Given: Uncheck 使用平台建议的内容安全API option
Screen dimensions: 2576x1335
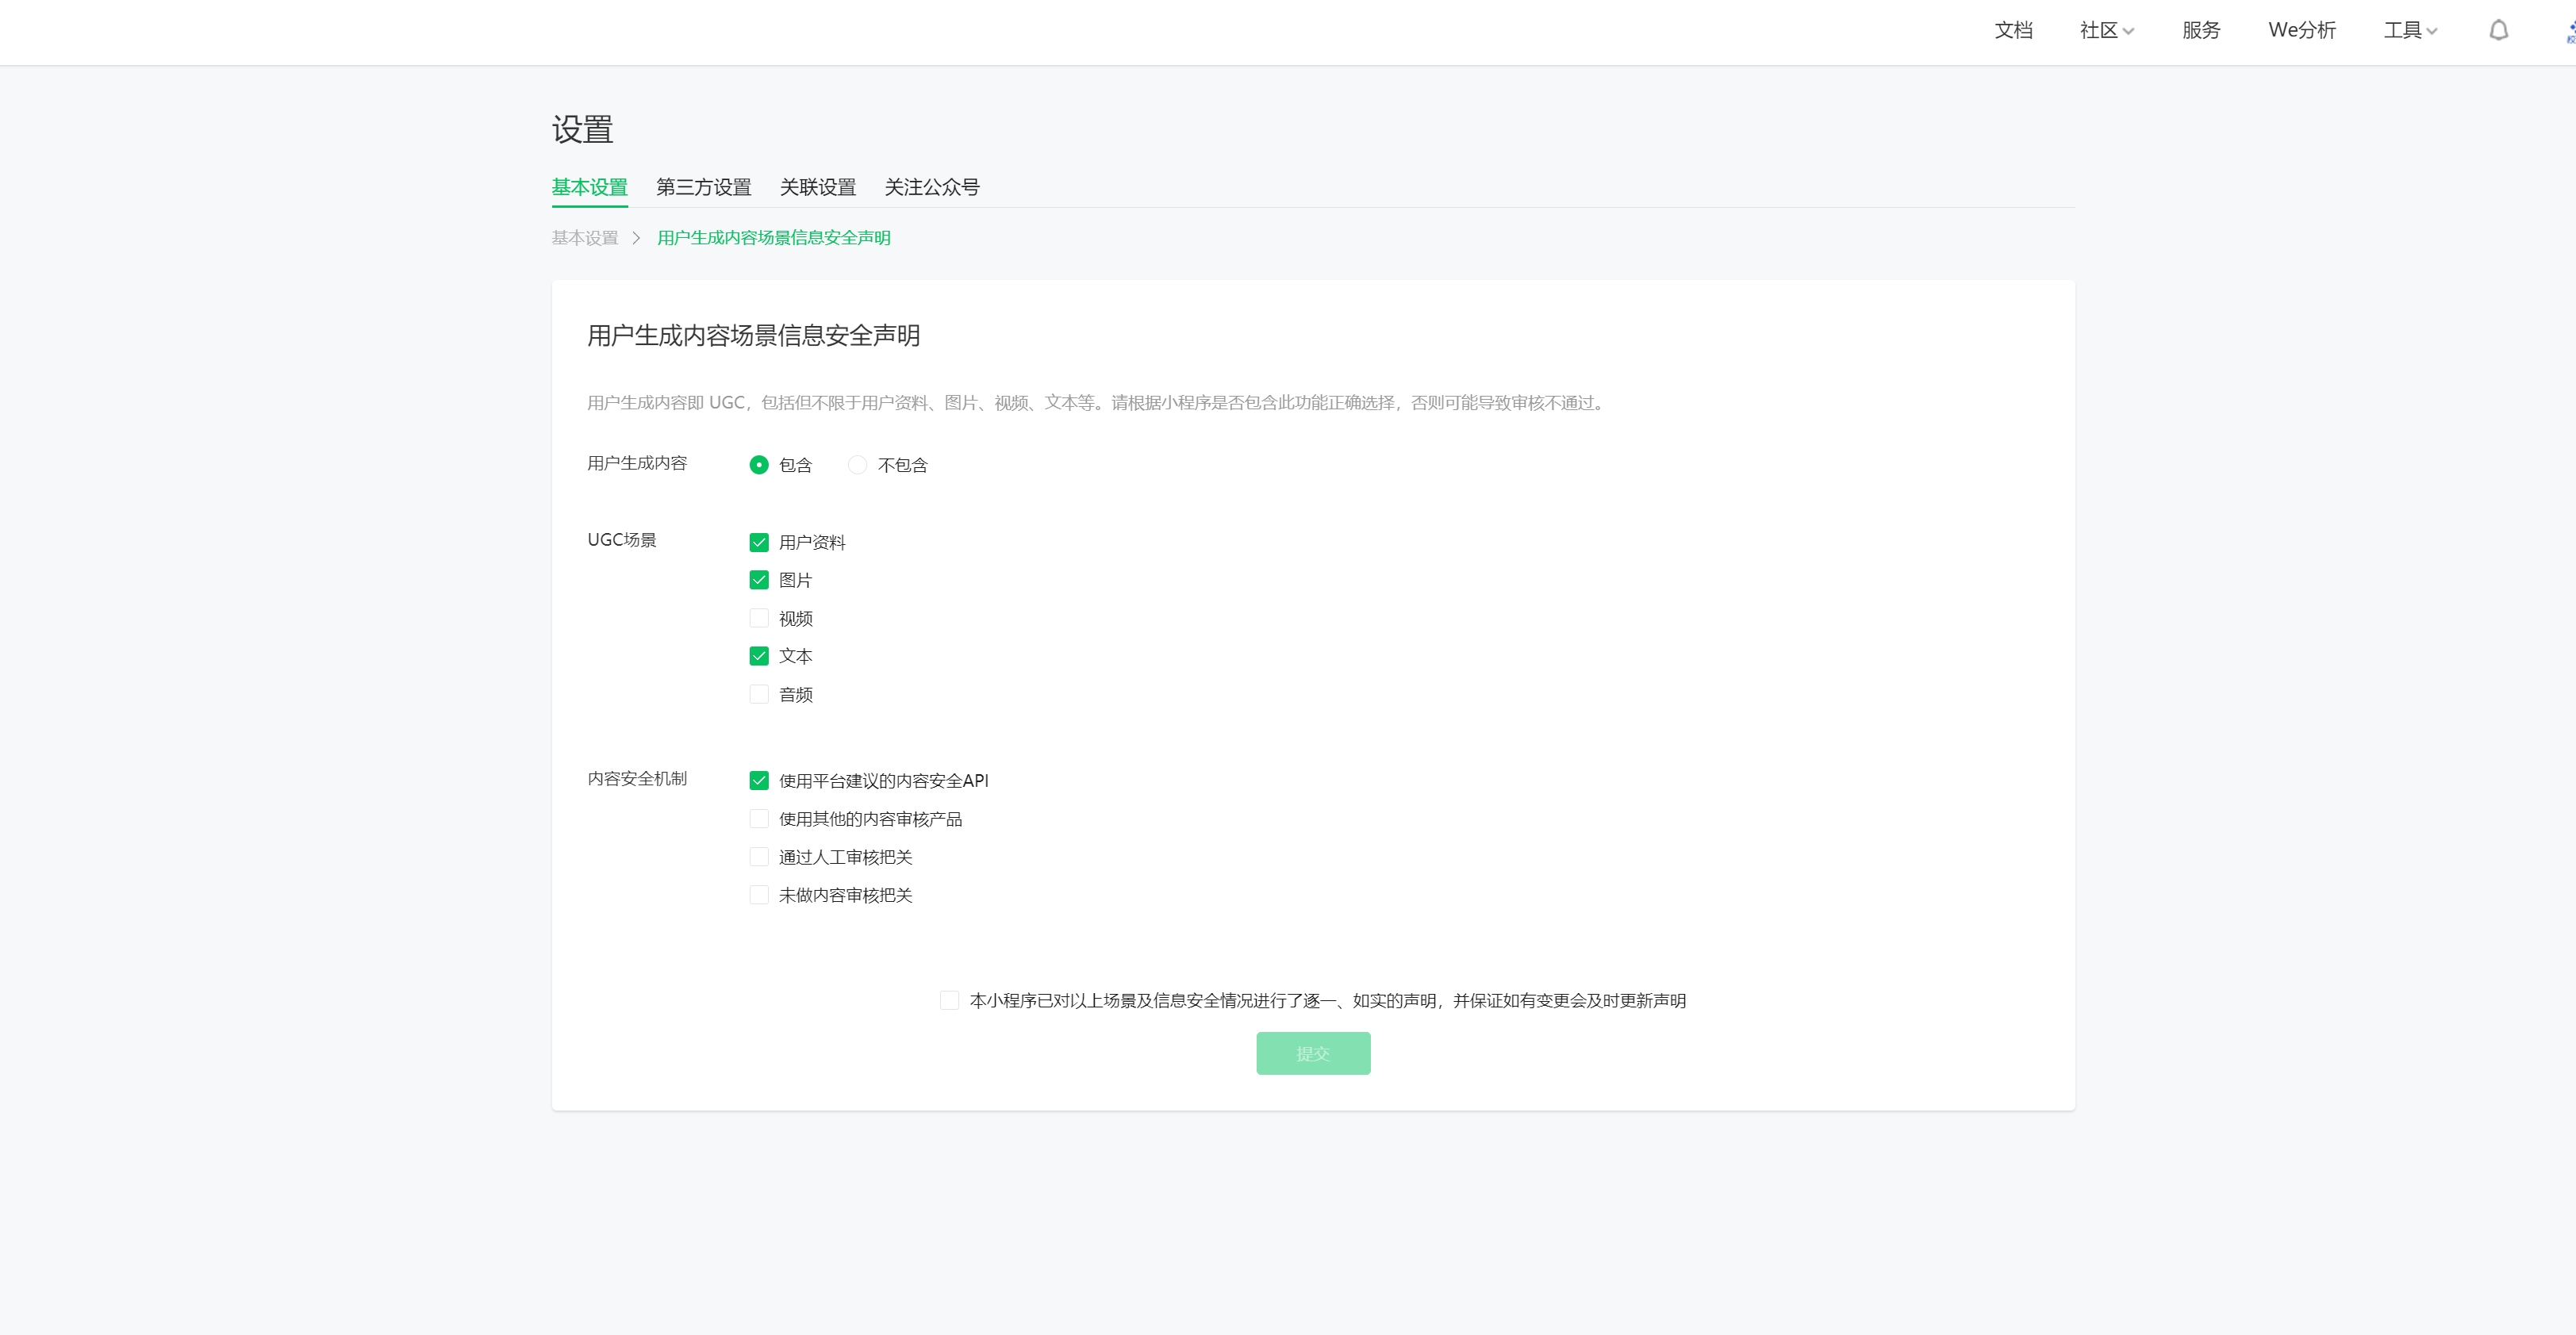Looking at the screenshot, I should (759, 781).
